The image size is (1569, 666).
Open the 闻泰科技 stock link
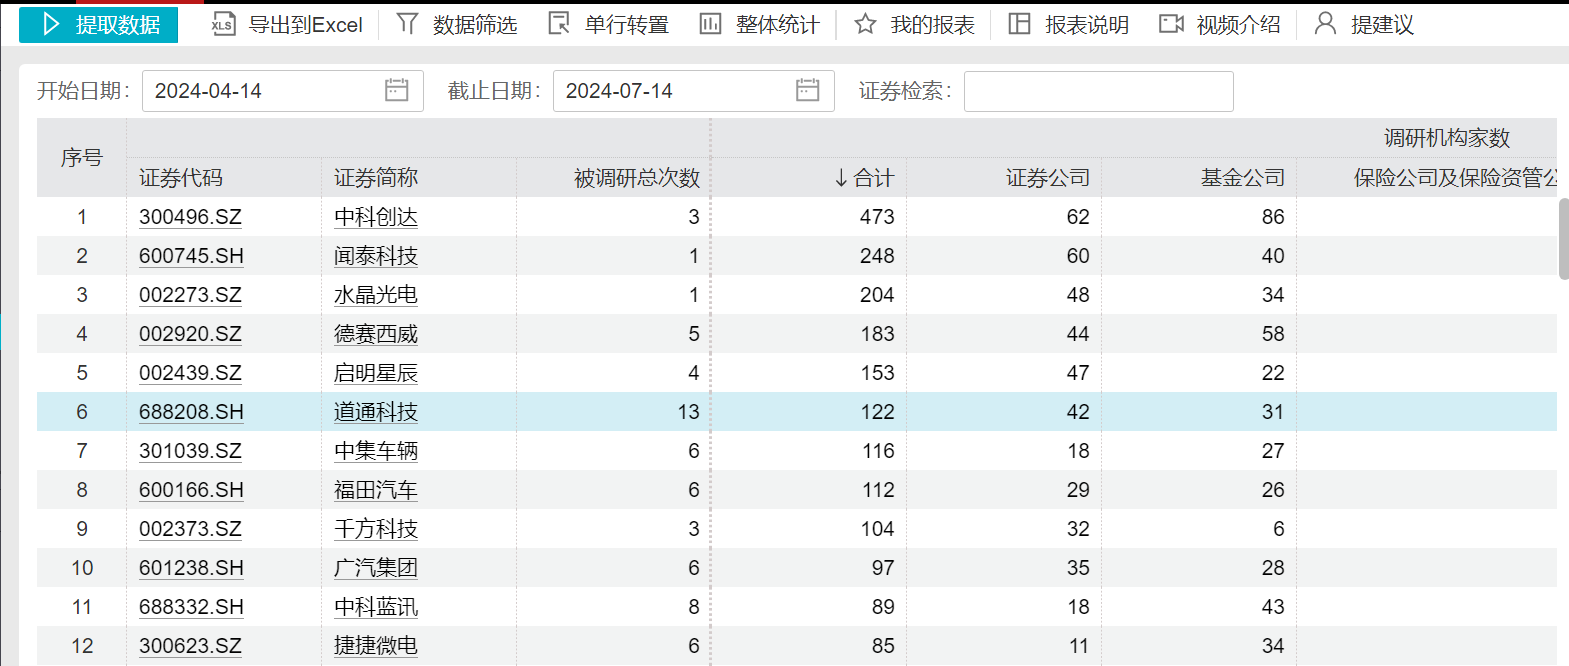tap(376, 256)
